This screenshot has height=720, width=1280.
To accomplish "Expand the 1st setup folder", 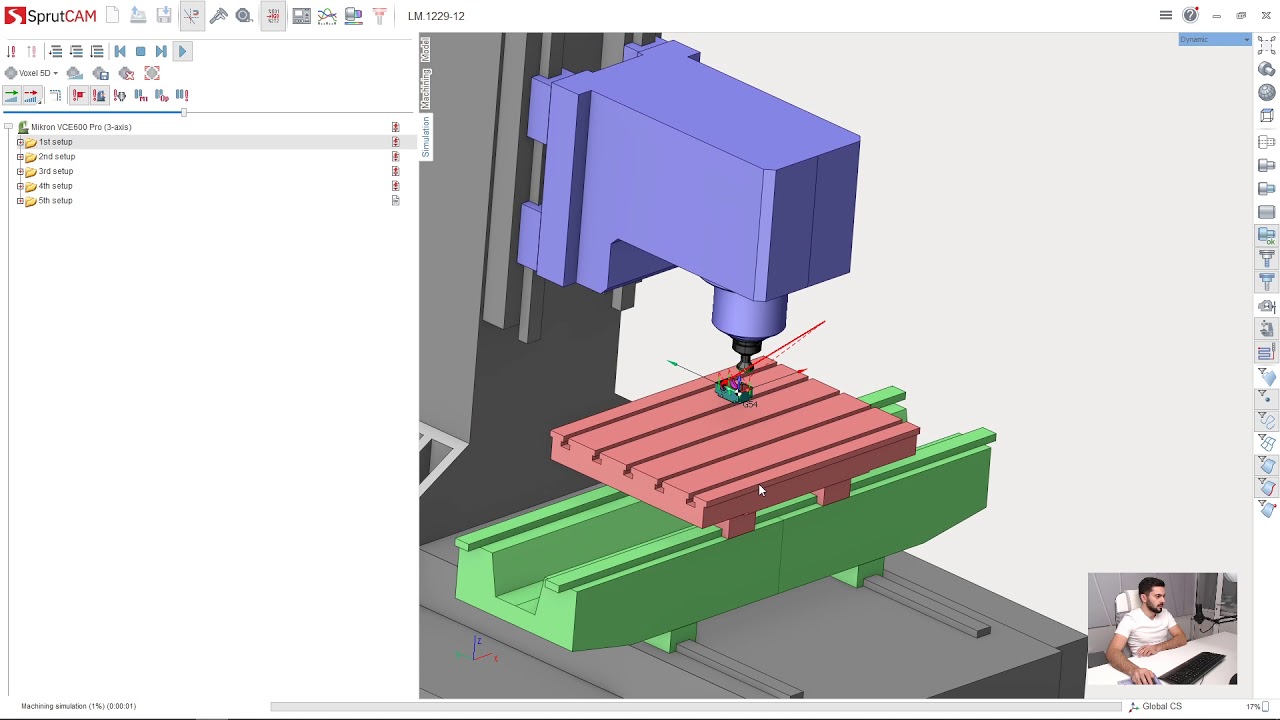I will coord(20,142).
